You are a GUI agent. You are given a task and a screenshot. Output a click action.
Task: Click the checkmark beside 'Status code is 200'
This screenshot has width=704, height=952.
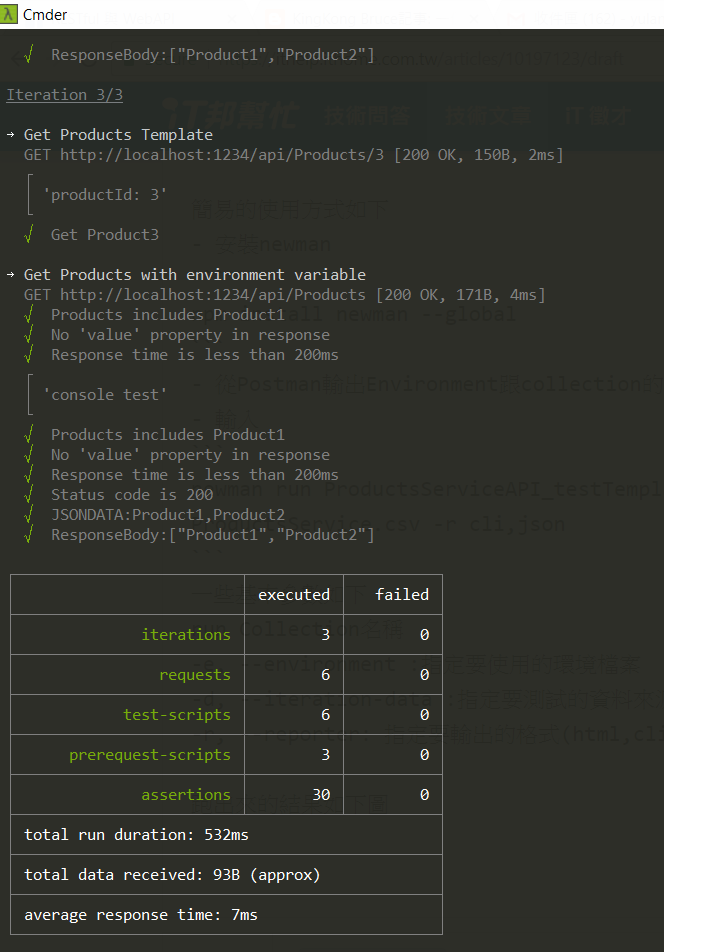click(x=28, y=494)
